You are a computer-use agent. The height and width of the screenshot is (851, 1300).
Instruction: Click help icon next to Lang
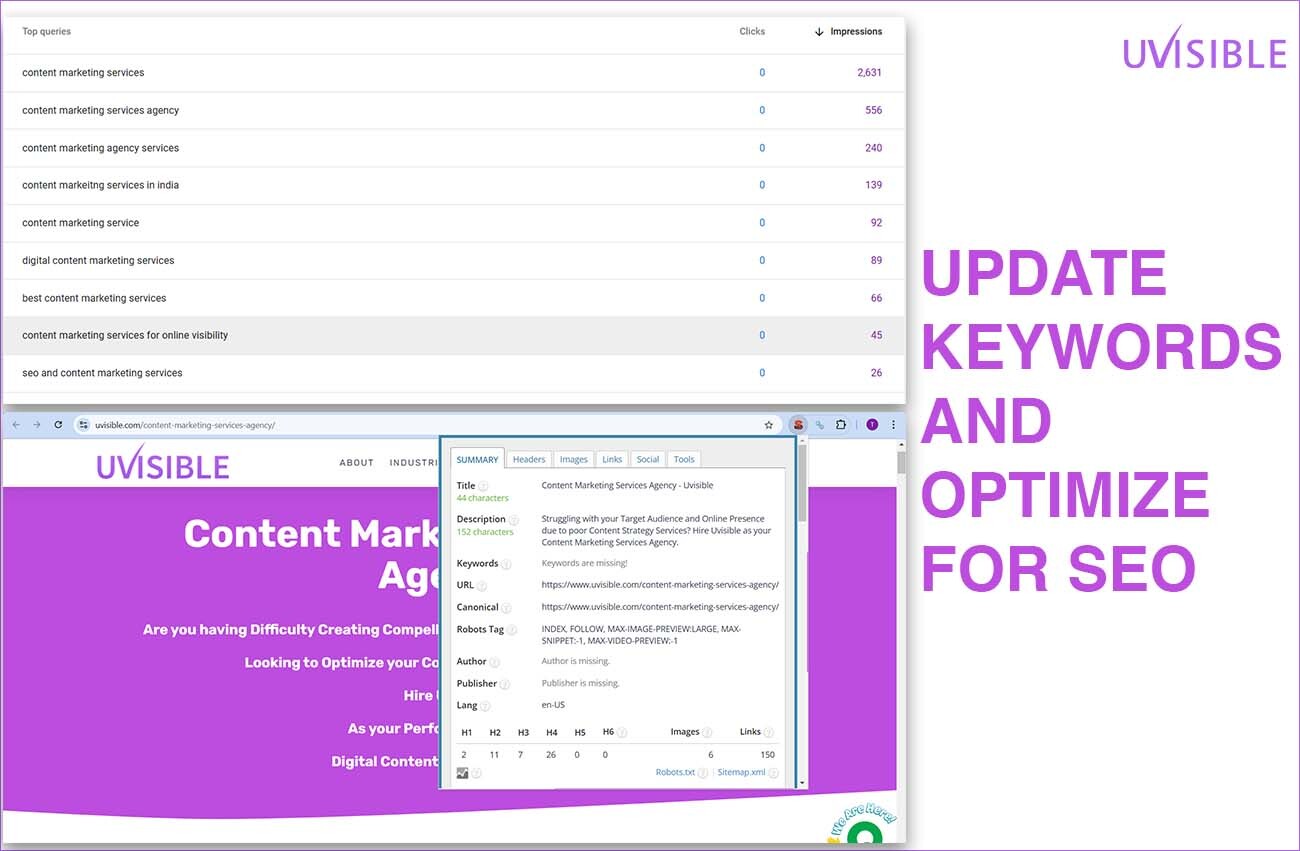pyautogui.click(x=485, y=706)
